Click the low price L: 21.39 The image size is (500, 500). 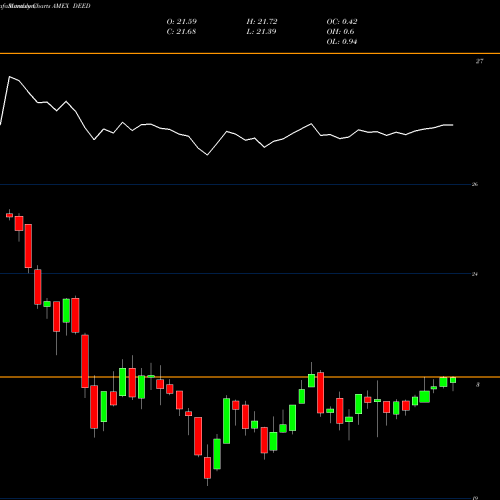click(x=261, y=32)
